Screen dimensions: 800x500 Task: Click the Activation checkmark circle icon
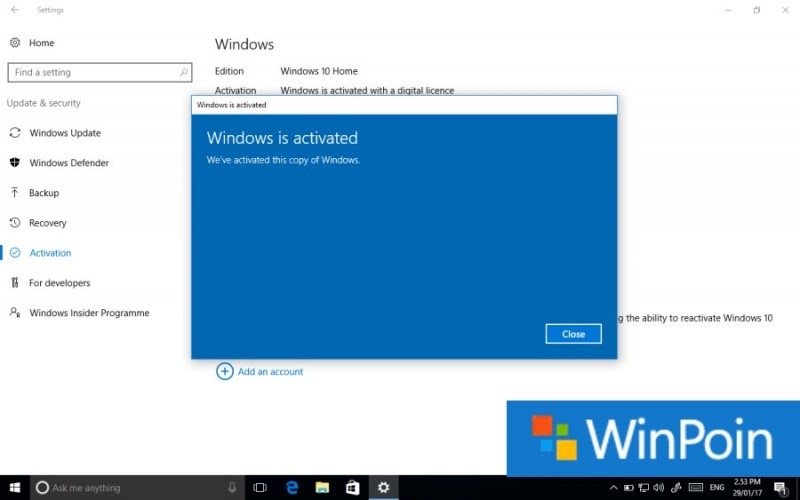[x=15, y=253]
